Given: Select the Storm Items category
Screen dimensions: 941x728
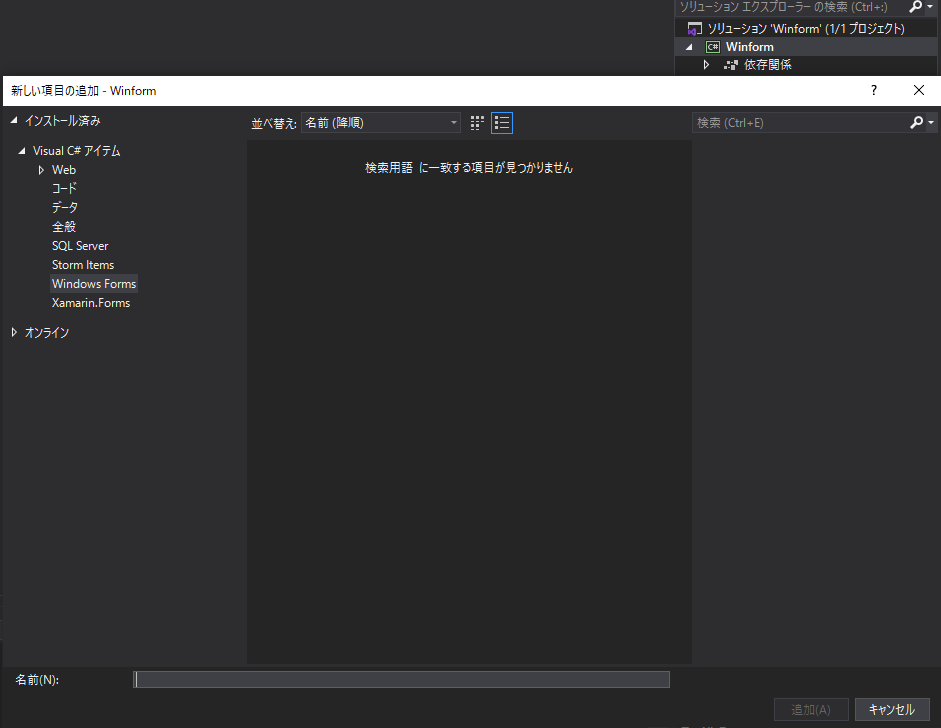Looking at the screenshot, I should point(83,264).
